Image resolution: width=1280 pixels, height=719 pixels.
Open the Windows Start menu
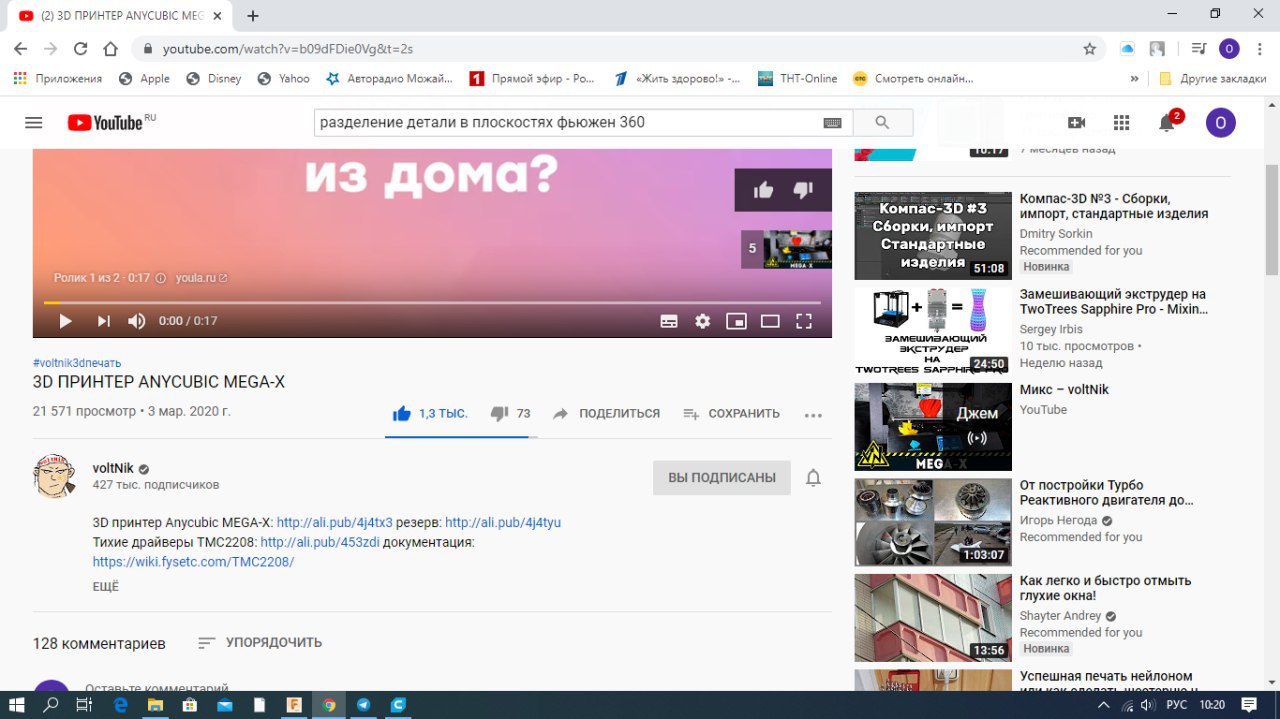click(x=17, y=705)
